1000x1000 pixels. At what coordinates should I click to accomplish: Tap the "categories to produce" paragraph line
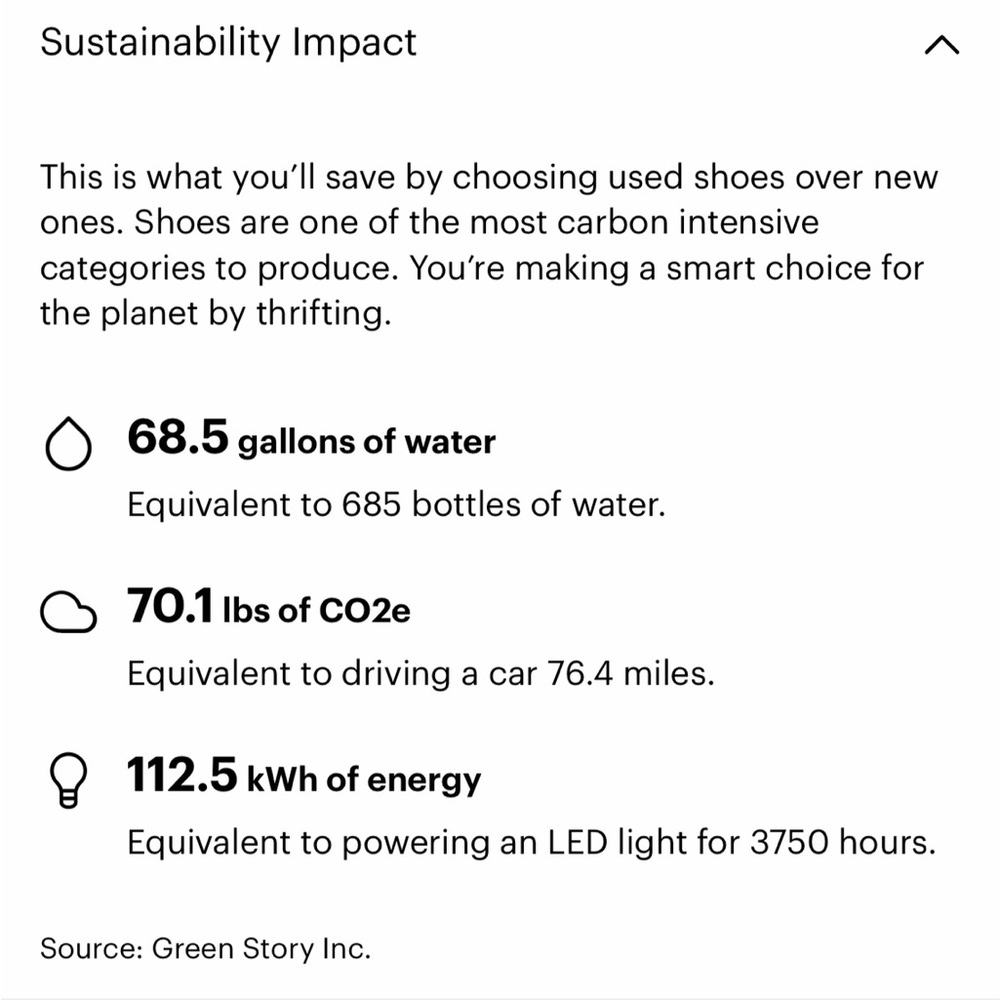click(481, 268)
